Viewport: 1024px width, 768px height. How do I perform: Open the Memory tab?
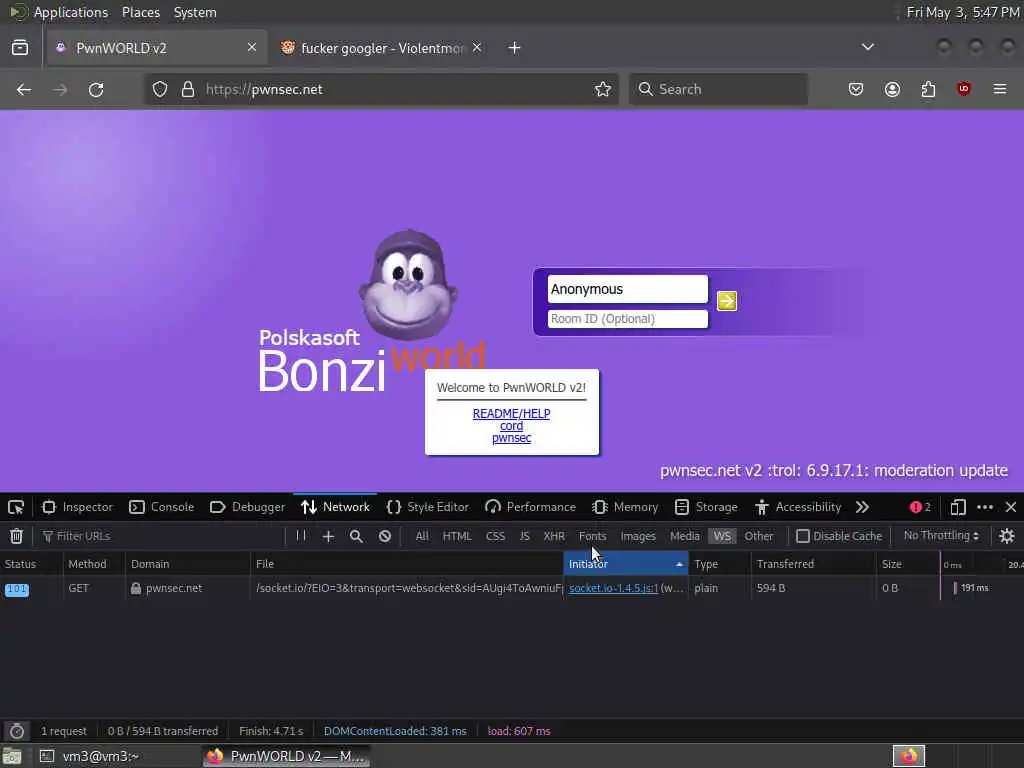tap(625, 507)
